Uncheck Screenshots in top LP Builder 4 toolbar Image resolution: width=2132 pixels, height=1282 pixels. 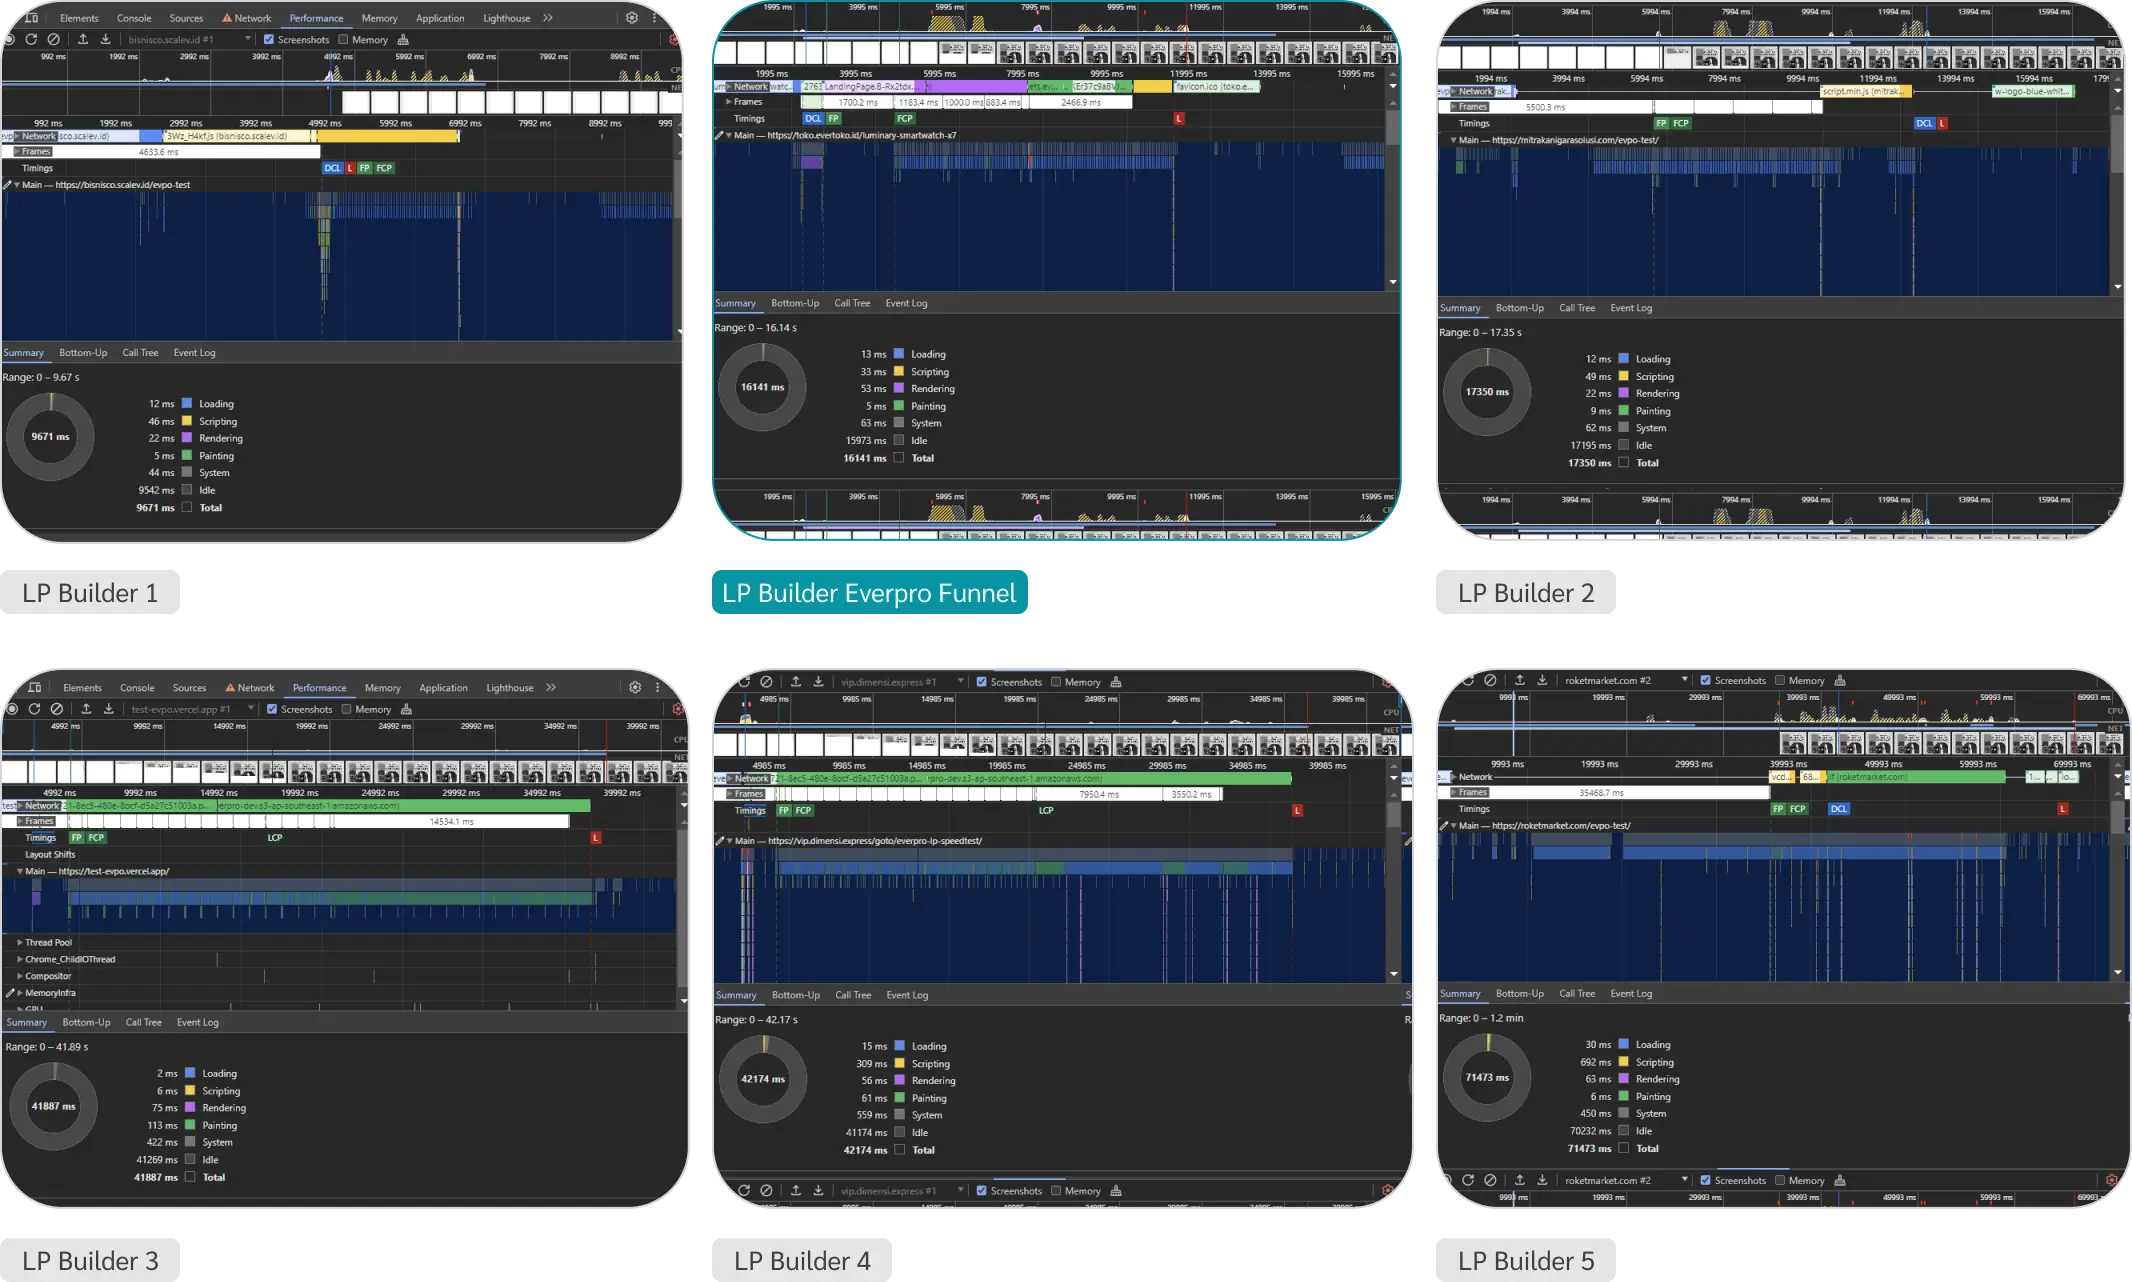982,682
